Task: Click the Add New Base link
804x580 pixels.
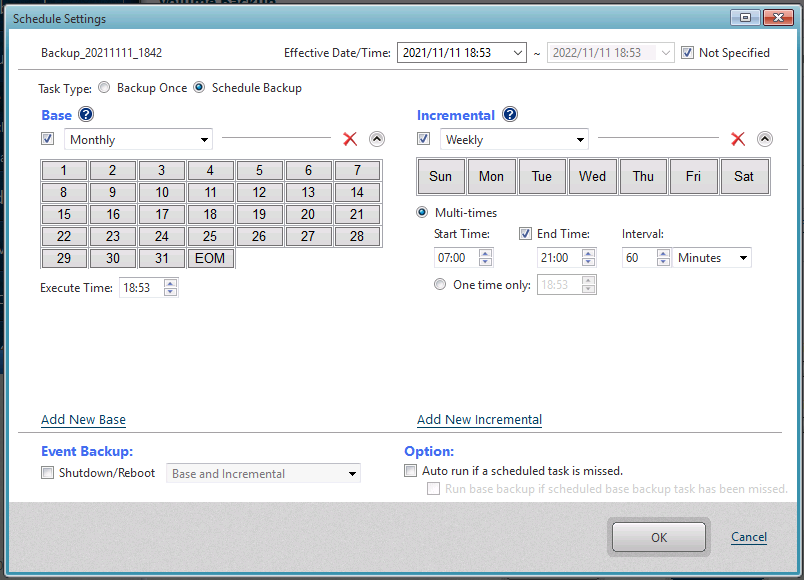Action: tap(83, 420)
